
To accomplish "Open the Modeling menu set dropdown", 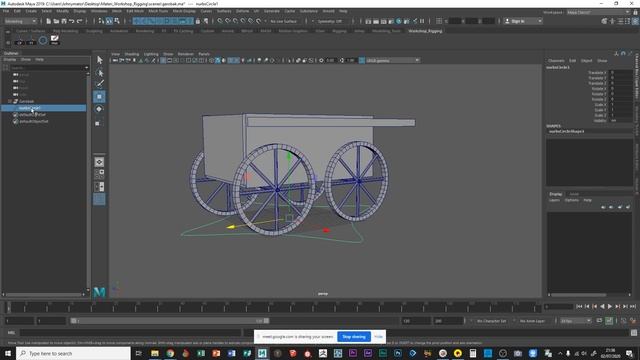I will click(20, 21).
